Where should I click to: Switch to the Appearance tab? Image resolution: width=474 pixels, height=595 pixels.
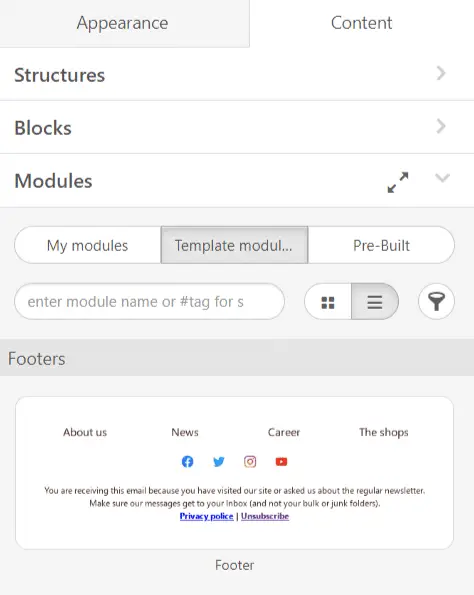pos(124,23)
